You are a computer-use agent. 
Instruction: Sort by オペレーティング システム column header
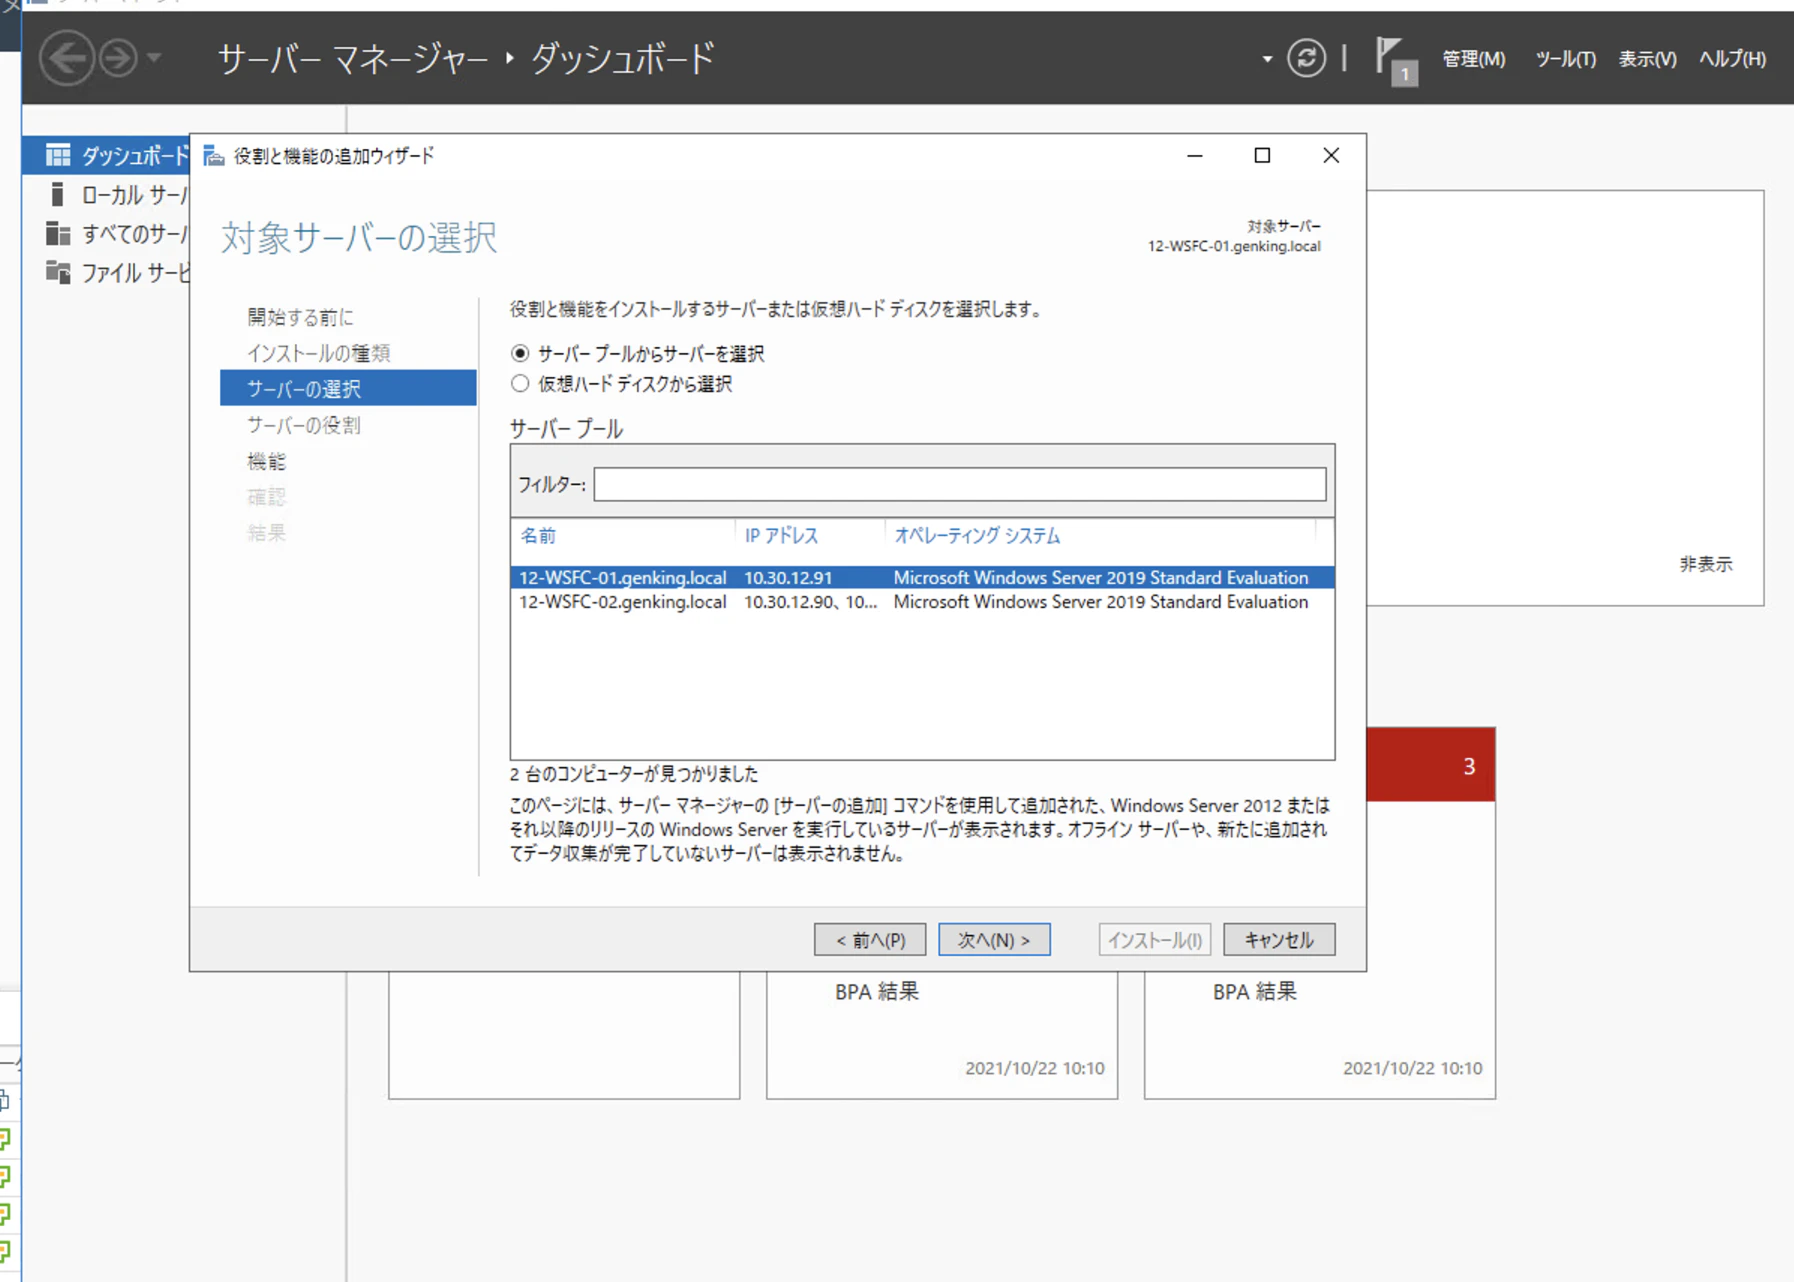click(977, 536)
